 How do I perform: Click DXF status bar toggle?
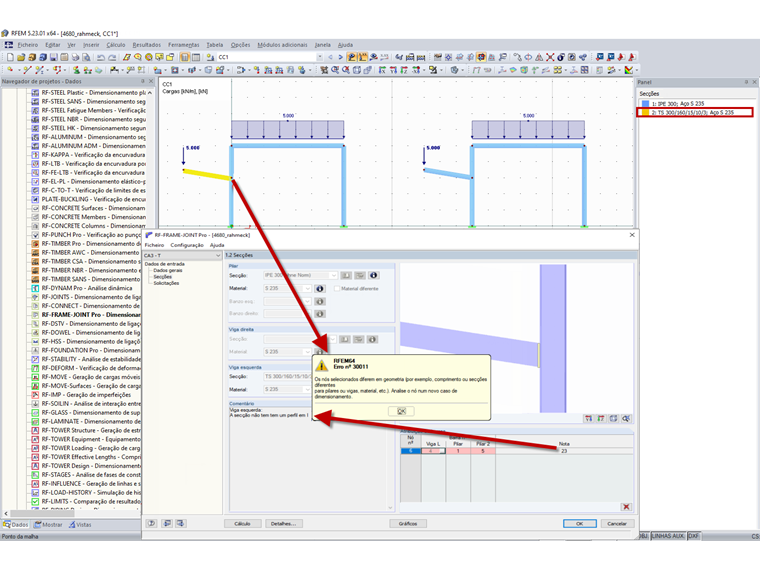point(694,536)
